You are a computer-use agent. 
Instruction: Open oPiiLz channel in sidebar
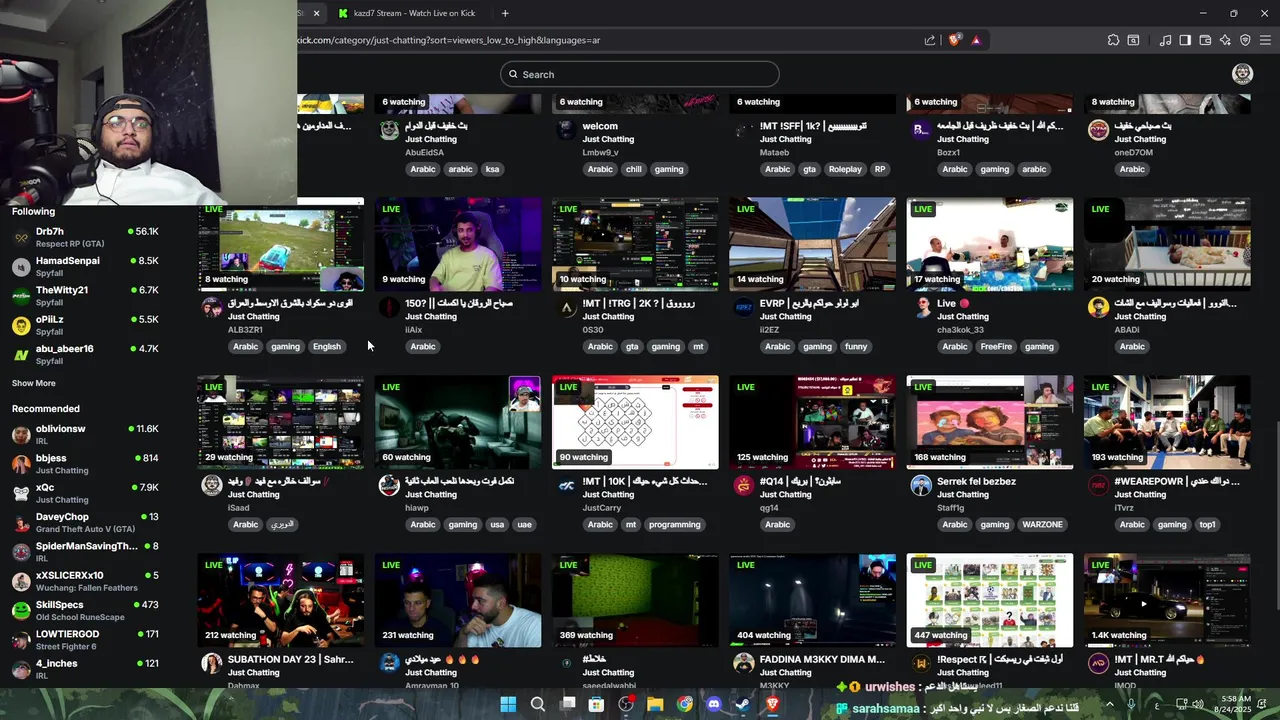(85, 325)
